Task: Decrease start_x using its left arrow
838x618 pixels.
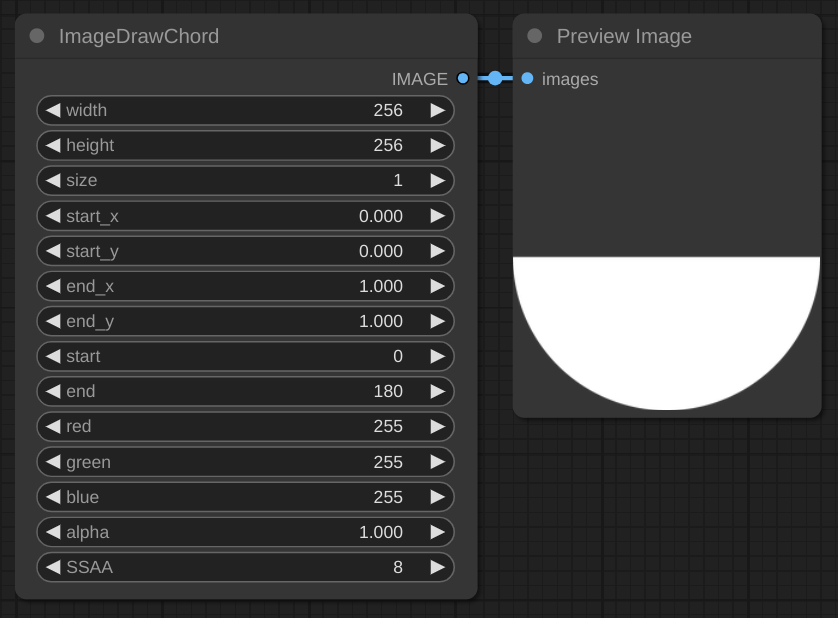Action: click(53, 216)
